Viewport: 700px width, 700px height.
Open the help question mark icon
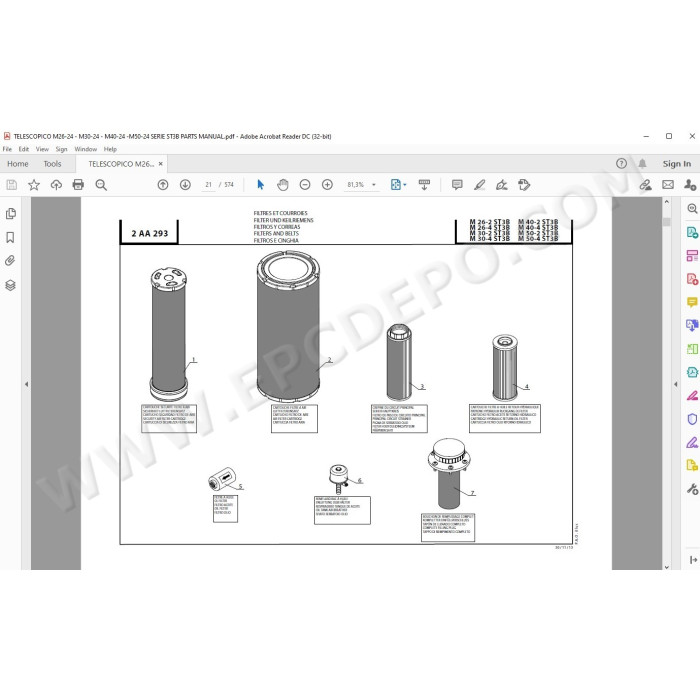point(621,164)
